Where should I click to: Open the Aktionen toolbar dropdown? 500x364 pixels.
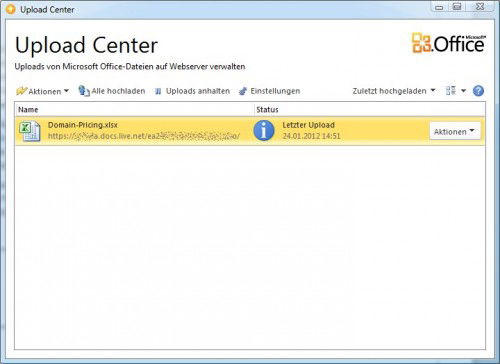42,91
